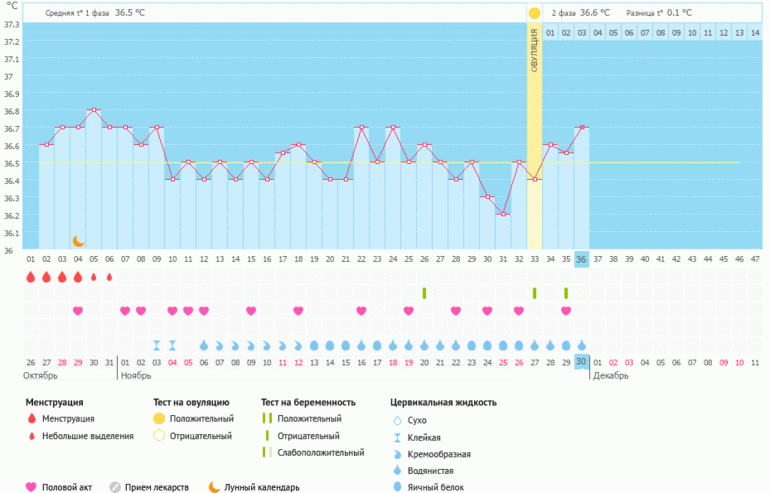
Task: Select the menstruation drop on cycle day 01
Action: tap(30, 277)
